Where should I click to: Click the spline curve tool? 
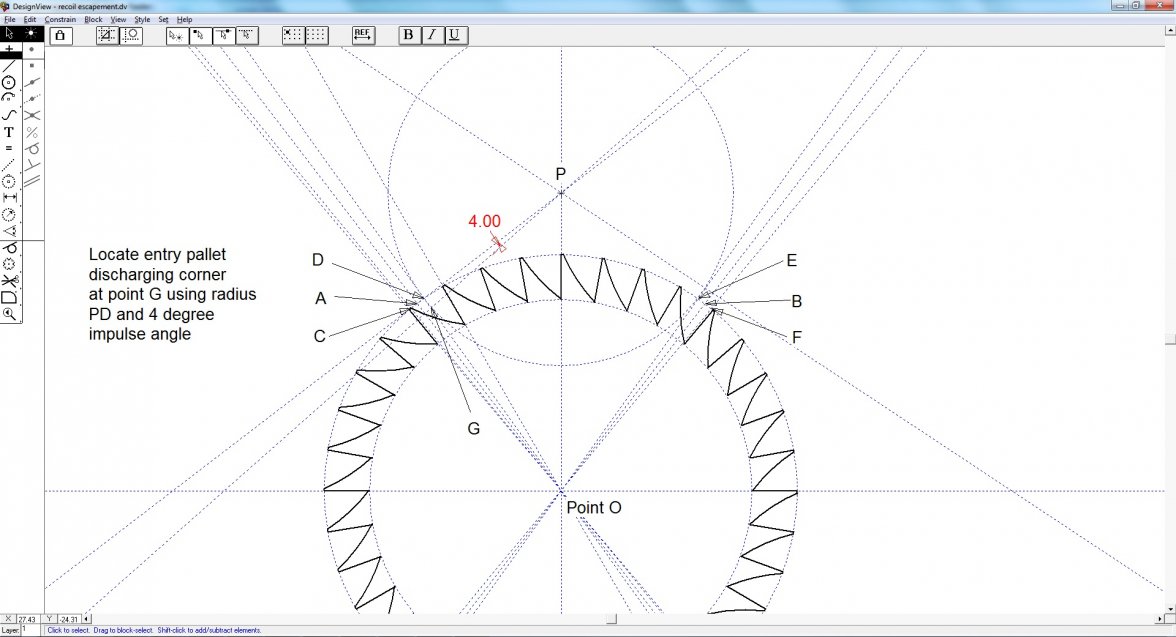coord(10,115)
